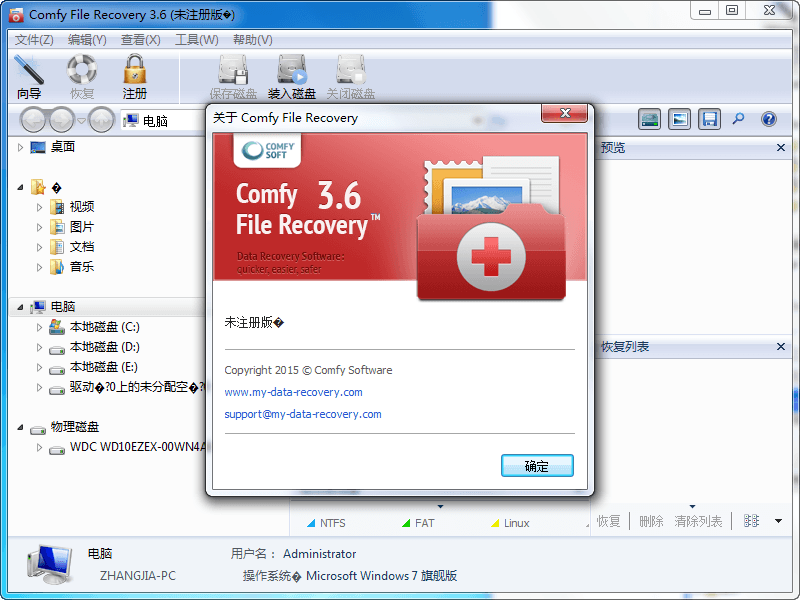Collapse the 电脑 tree node

pos(20,307)
